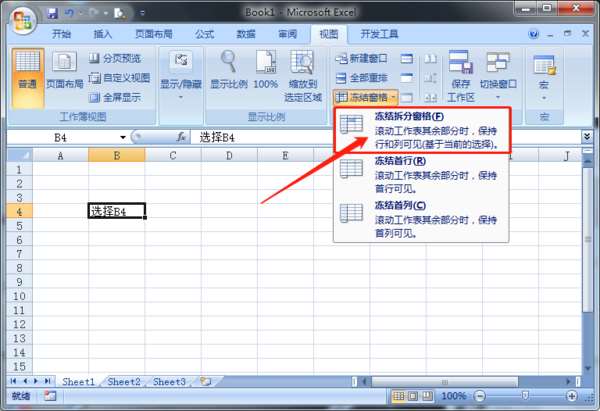Select column A header
This screenshot has height=411, width=600.
pos(60,155)
